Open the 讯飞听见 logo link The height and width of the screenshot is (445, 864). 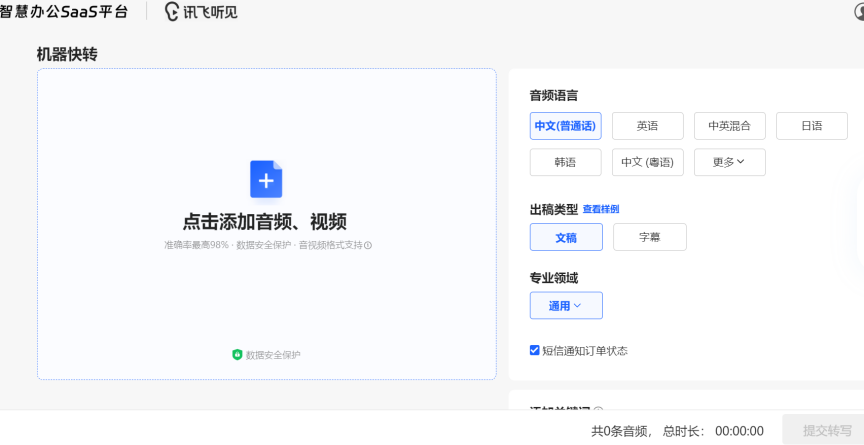[x=202, y=11]
